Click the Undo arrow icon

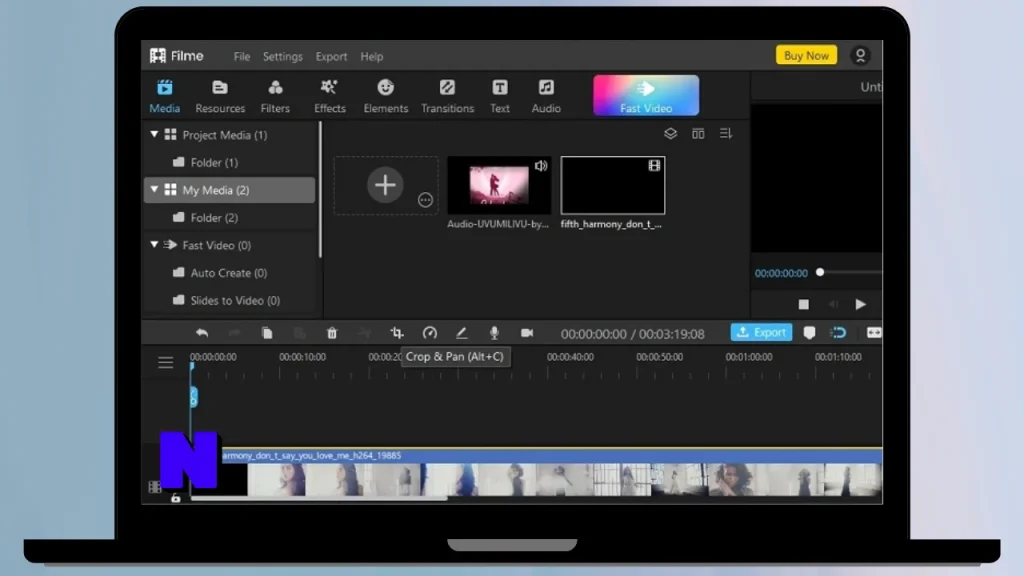coord(202,333)
